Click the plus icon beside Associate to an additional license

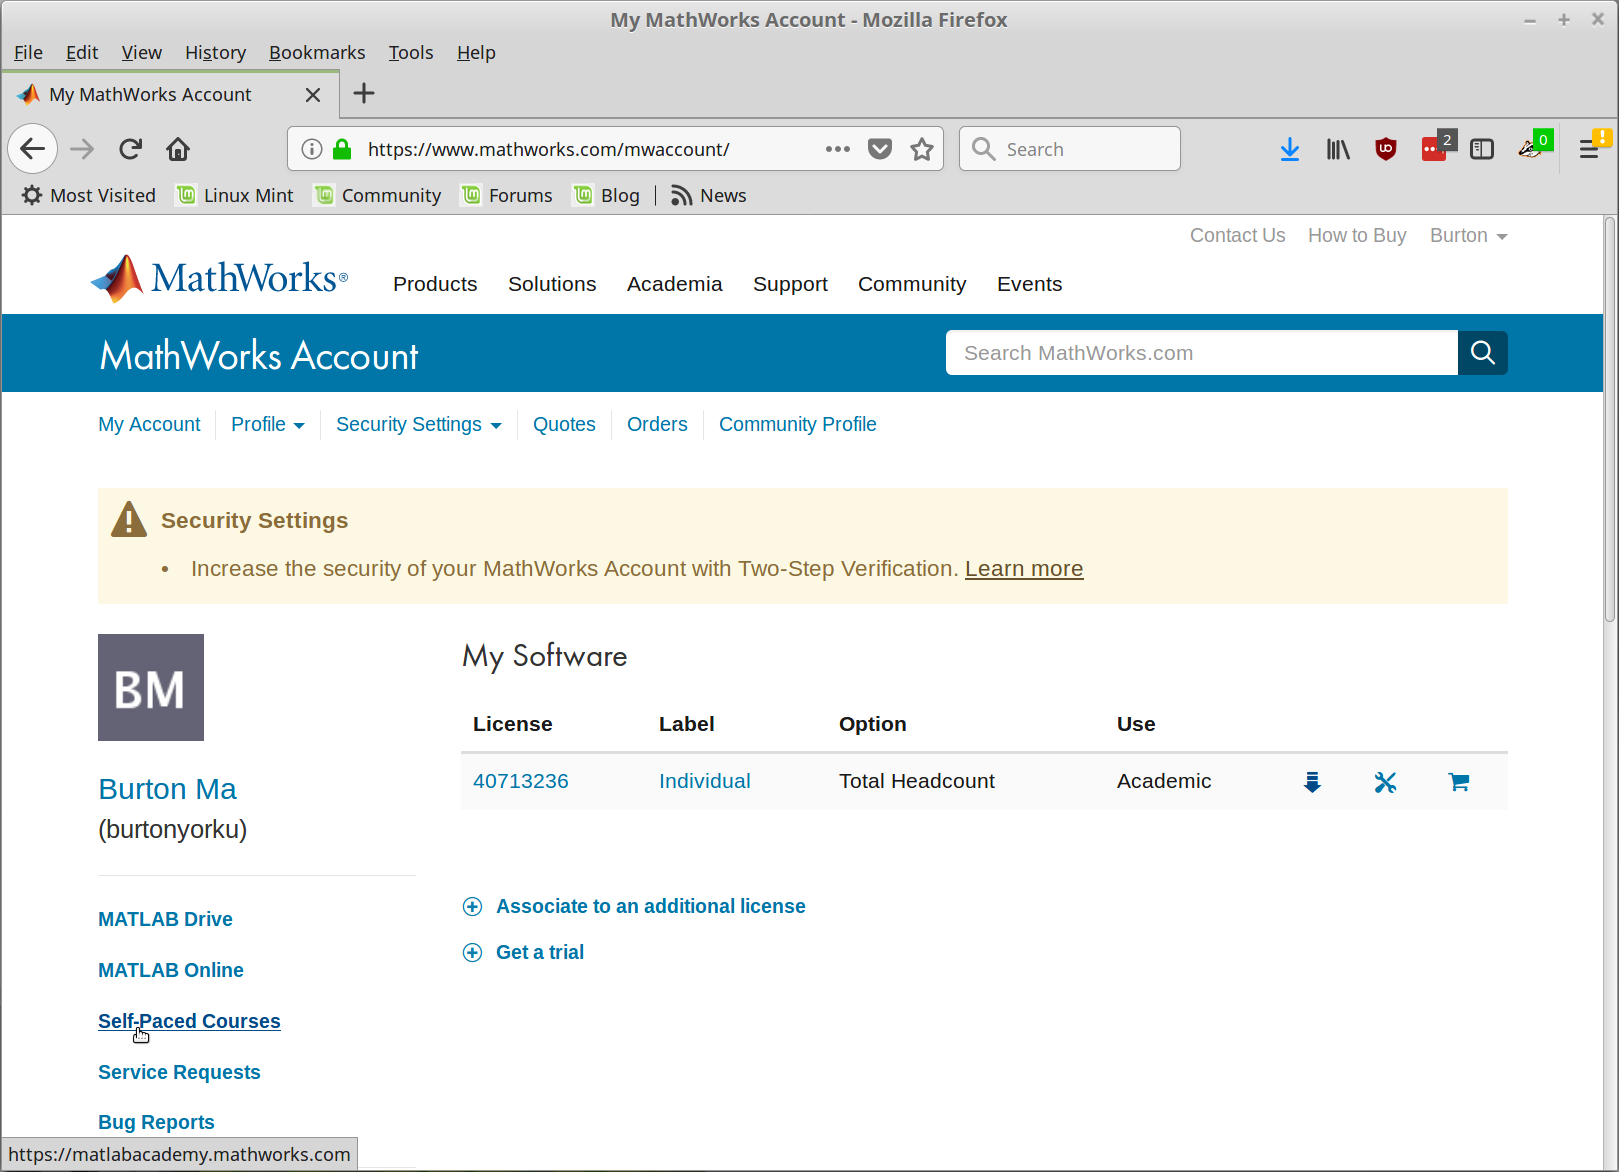[472, 907]
